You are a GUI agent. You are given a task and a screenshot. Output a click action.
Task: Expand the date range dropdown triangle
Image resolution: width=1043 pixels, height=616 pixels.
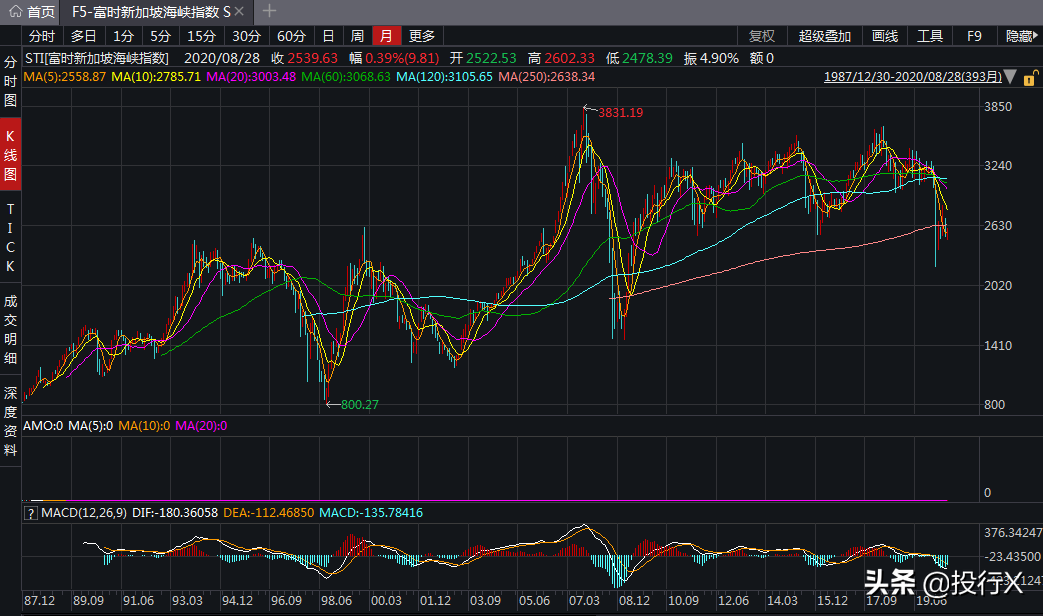1010,77
